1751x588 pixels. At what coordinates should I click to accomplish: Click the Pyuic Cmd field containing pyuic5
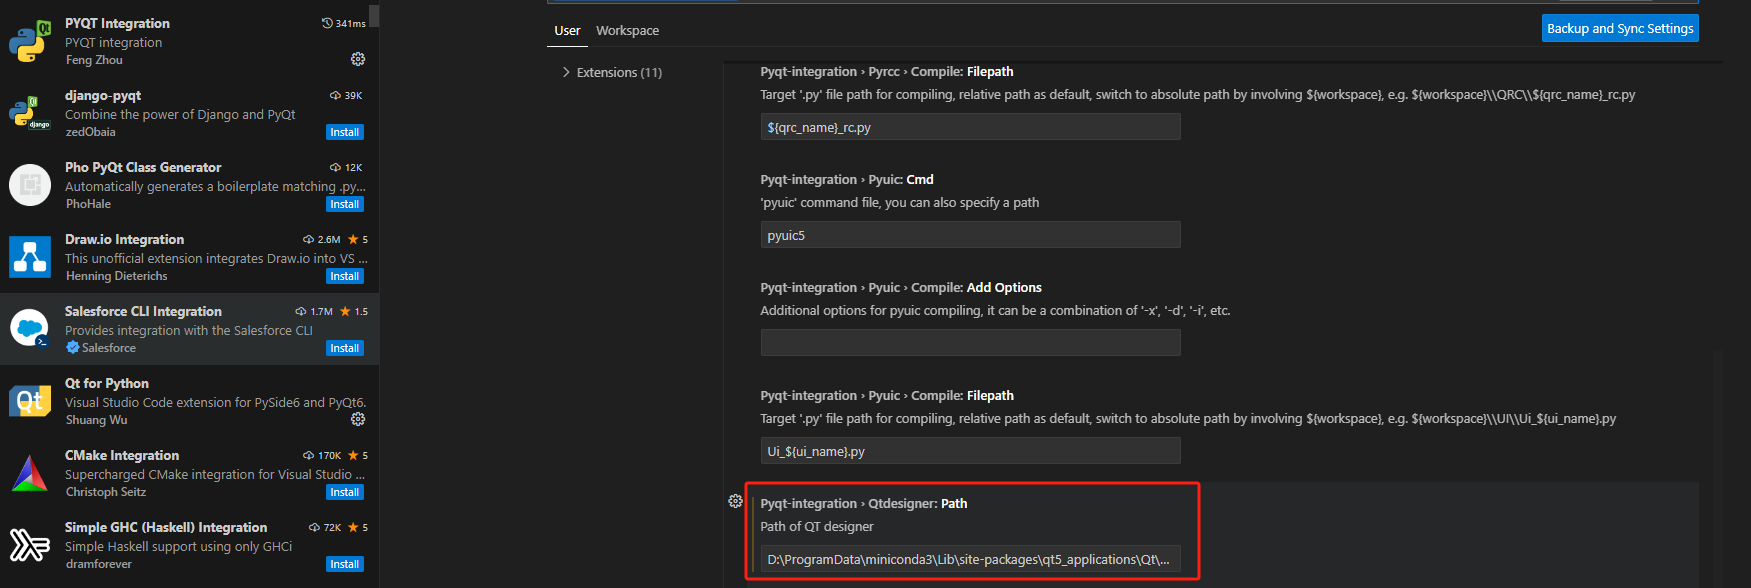(970, 235)
